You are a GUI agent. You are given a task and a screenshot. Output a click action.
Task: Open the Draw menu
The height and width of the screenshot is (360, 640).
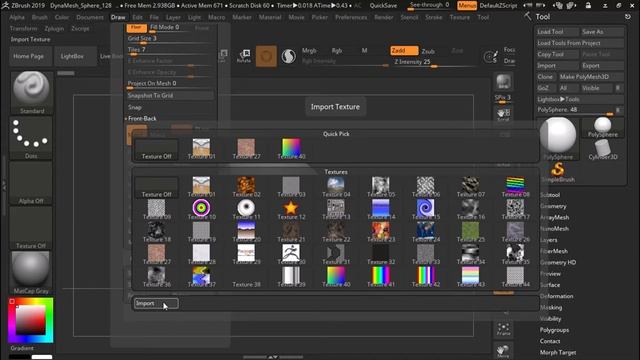pos(118,17)
